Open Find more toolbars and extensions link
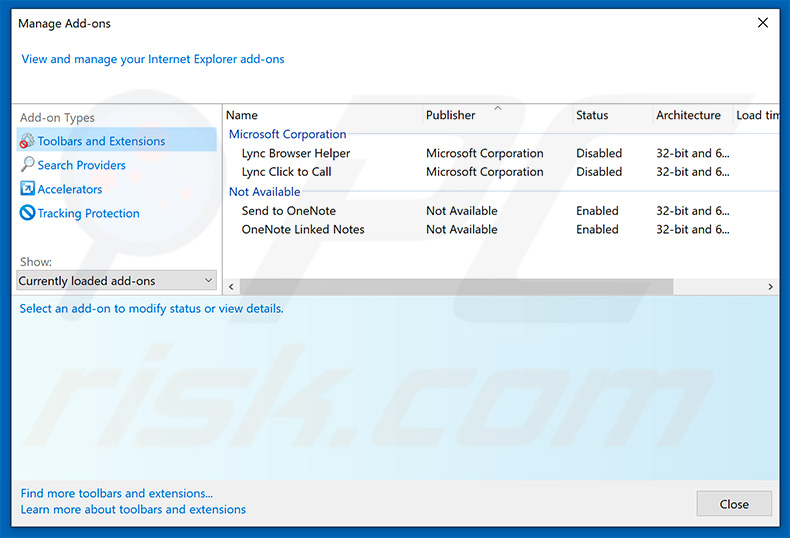 coord(117,493)
